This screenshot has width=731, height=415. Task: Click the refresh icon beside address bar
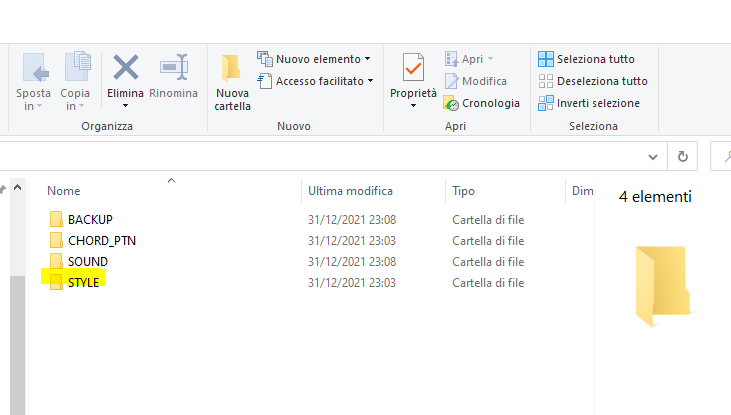(683, 156)
